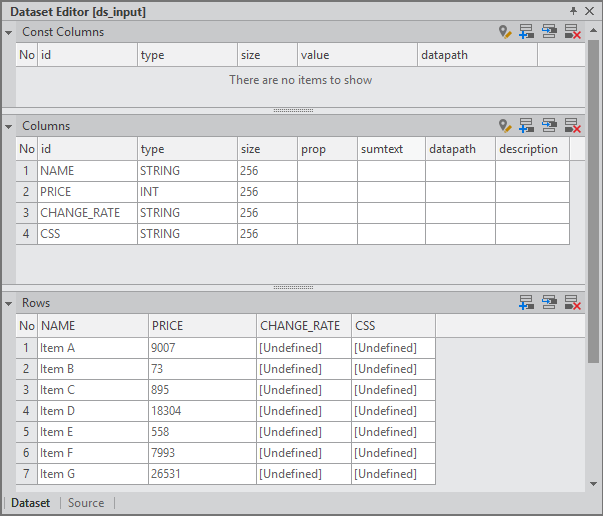Image resolution: width=603 pixels, height=516 pixels.
Task: Delete the selected column in Columns section
Action: (x=572, y=126)
